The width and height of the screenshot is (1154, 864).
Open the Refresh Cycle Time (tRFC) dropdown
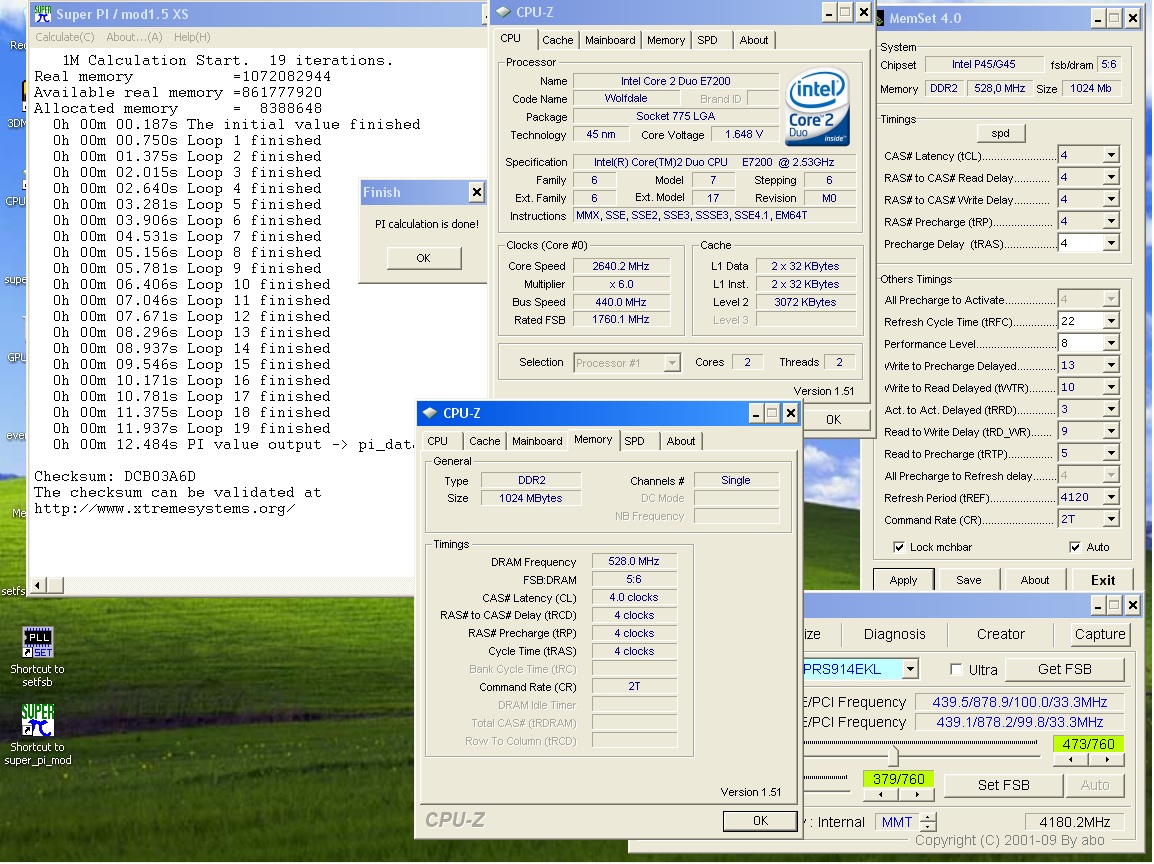pos(1111,321)
